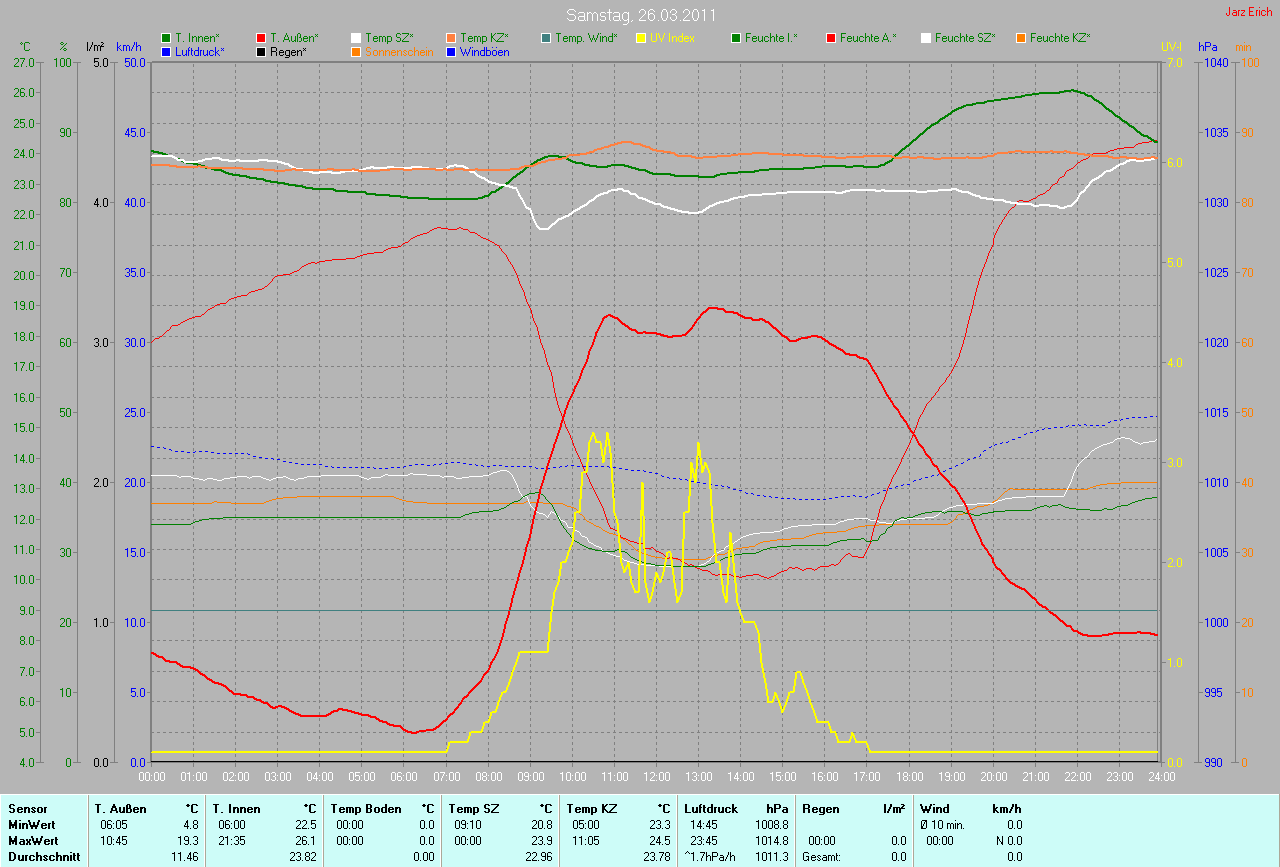
Task: Click the 12:00 time axis label
Action: pos(656,776)
